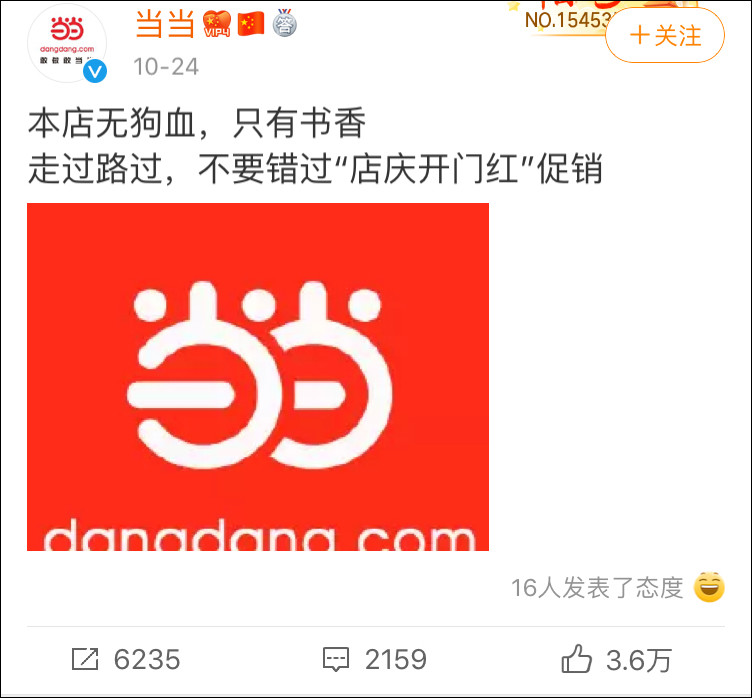Click the NO.15453 ranking banner
Screen dimensions: 752x698
(x=566, y=18)
